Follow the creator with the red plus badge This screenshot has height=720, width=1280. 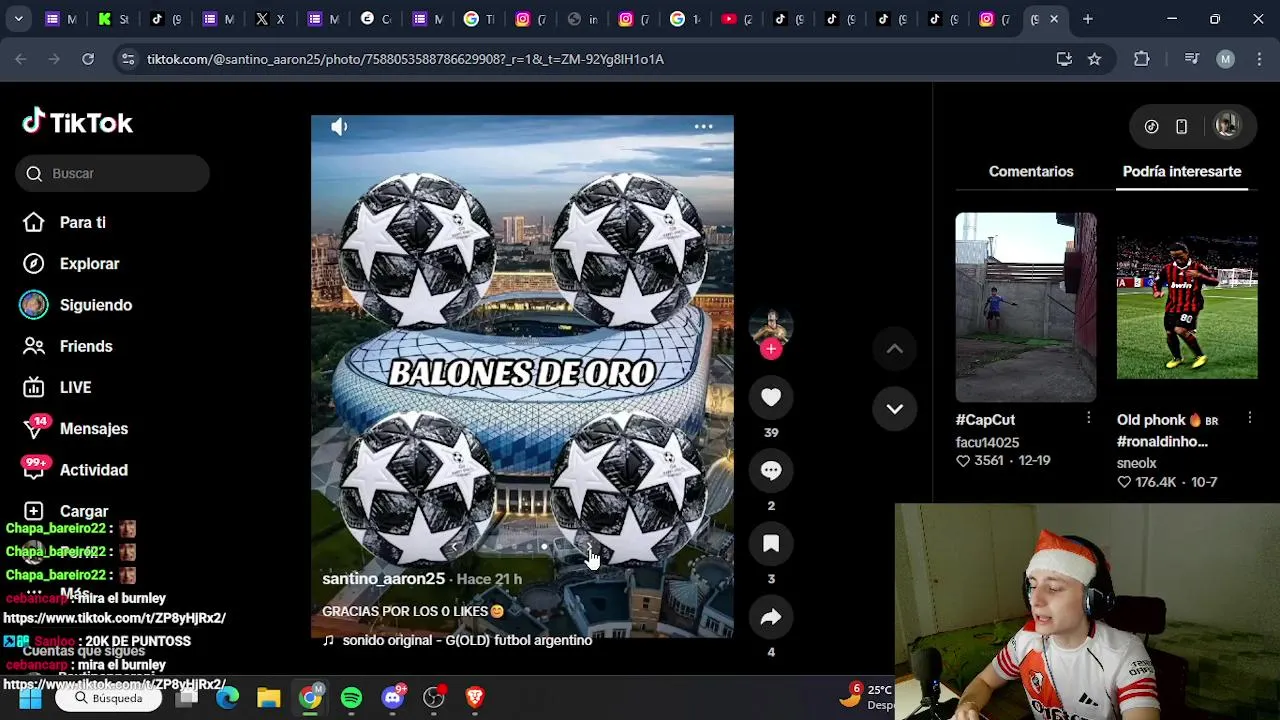tap(771, 349)
